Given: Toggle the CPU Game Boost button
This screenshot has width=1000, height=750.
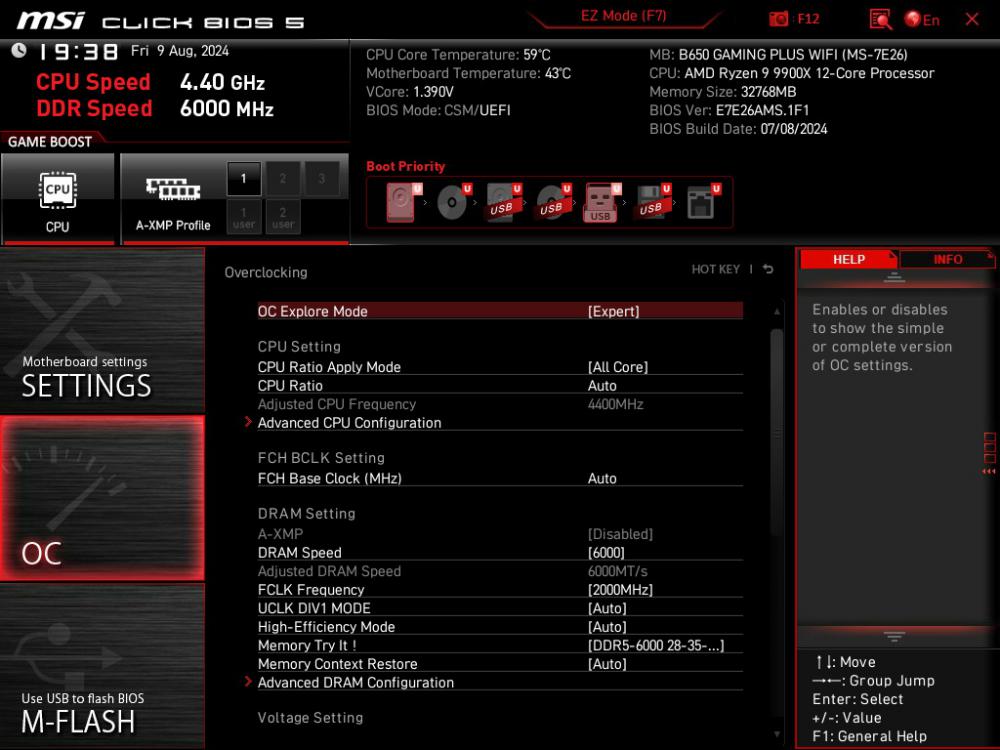Looking at the screenshot, I should pos(58,199).
